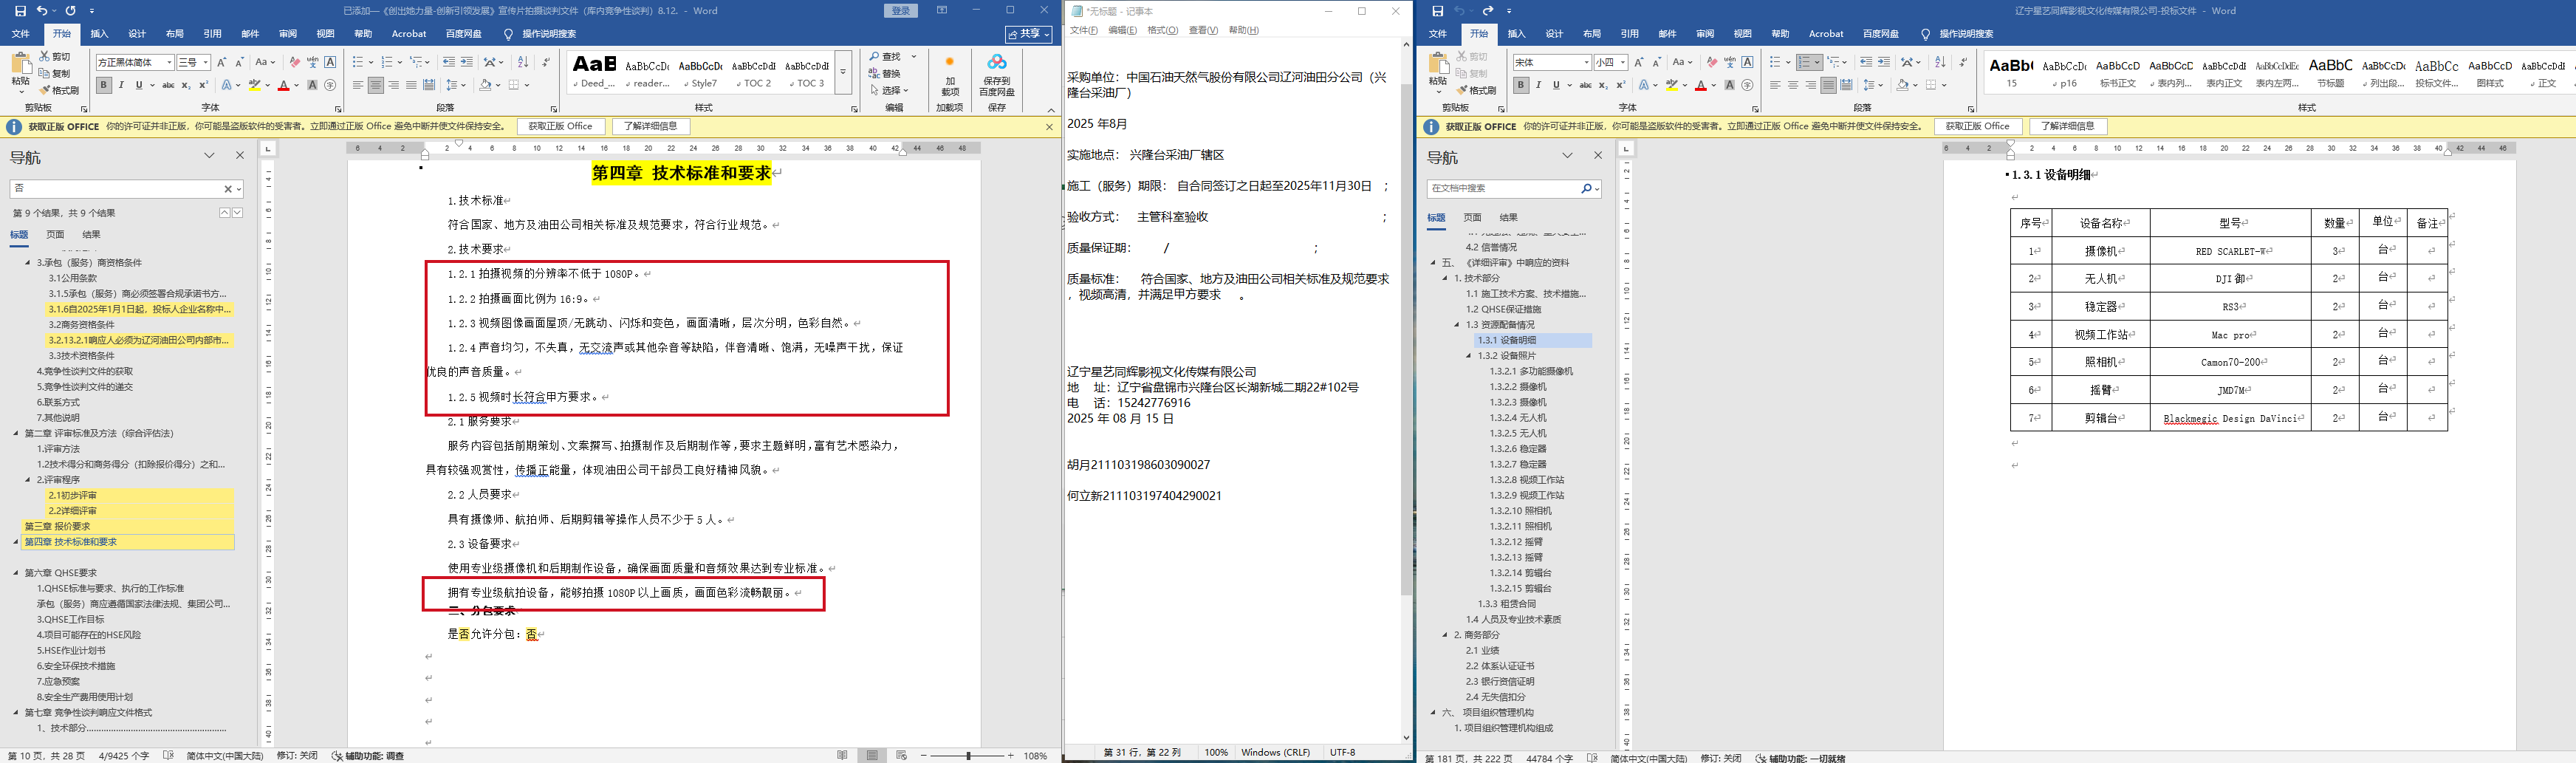The height and width of the screenshot is (763, 2576).
Task: Click the 登录 sign-in button
Action: click(901, 10)
